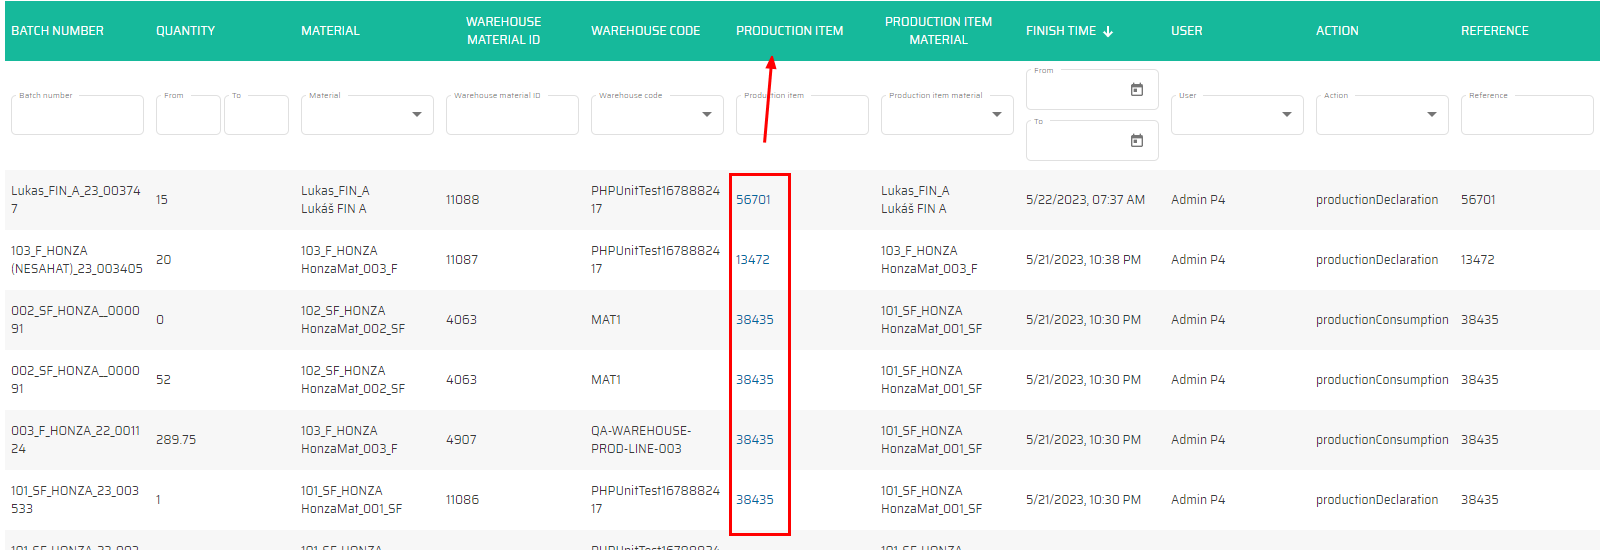The width and height of the screenshot is (1623, 550).
Task: Click the Warehouse Material ID header
Action: point(503,31)
